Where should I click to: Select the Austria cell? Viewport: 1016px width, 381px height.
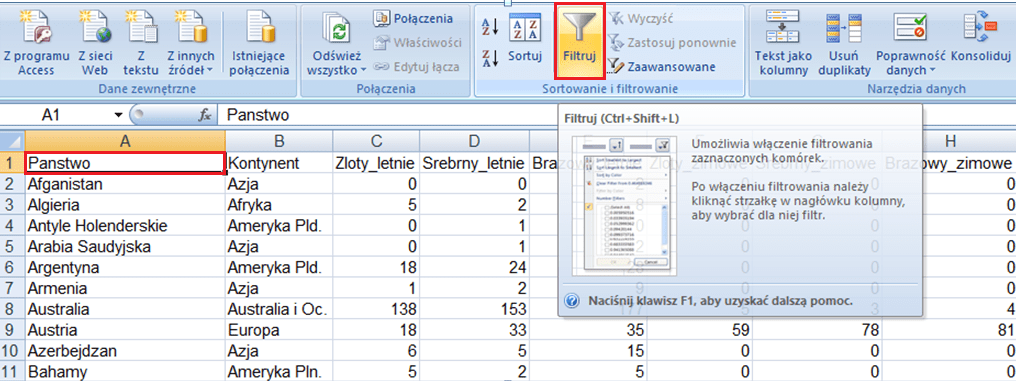(126, 329)
